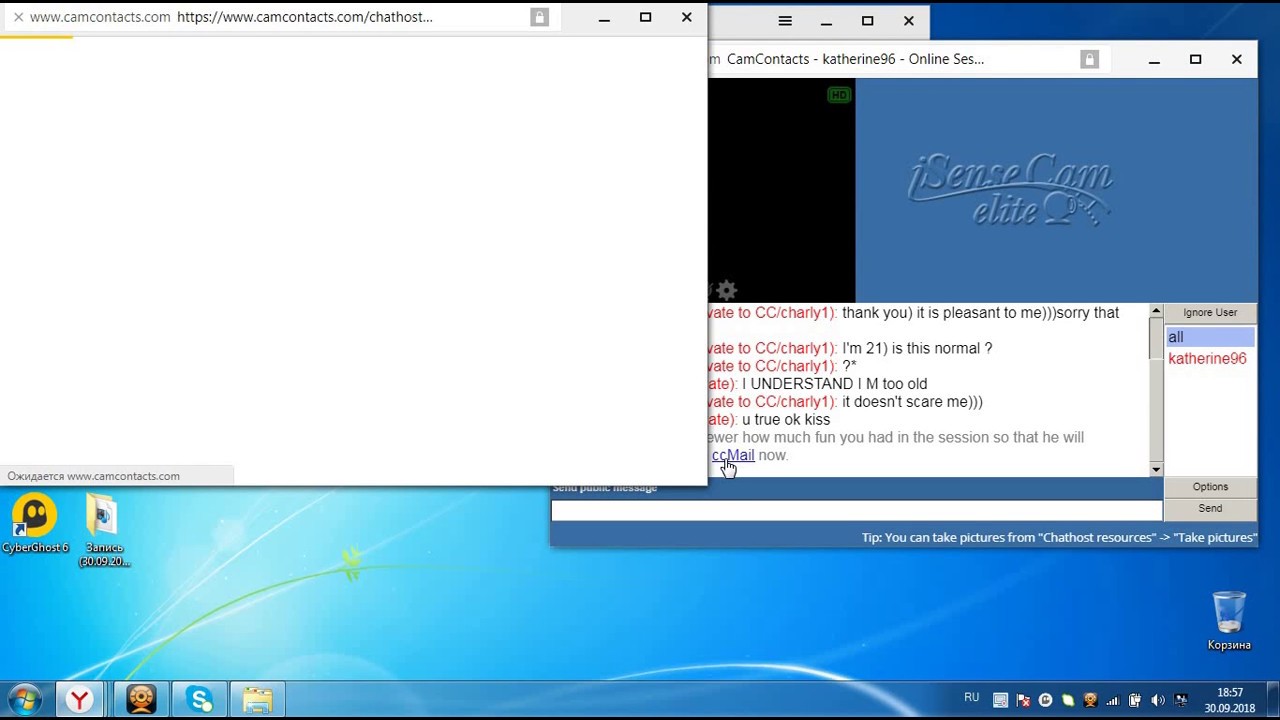Open Action Center flag tray icon
The height and width of the screenshot is (720, 1280).
[x=1023, y=700]
